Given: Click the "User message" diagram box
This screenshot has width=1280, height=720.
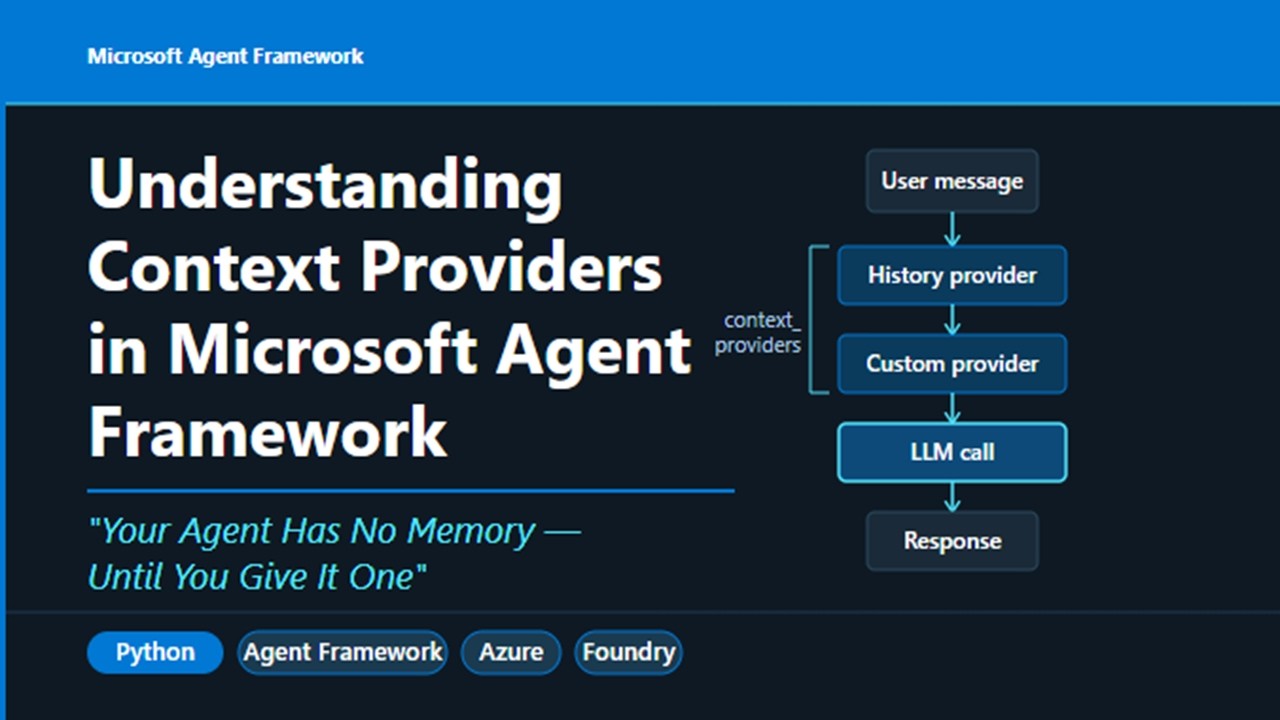Looking at the screenshot, I should tap(952, 181).
